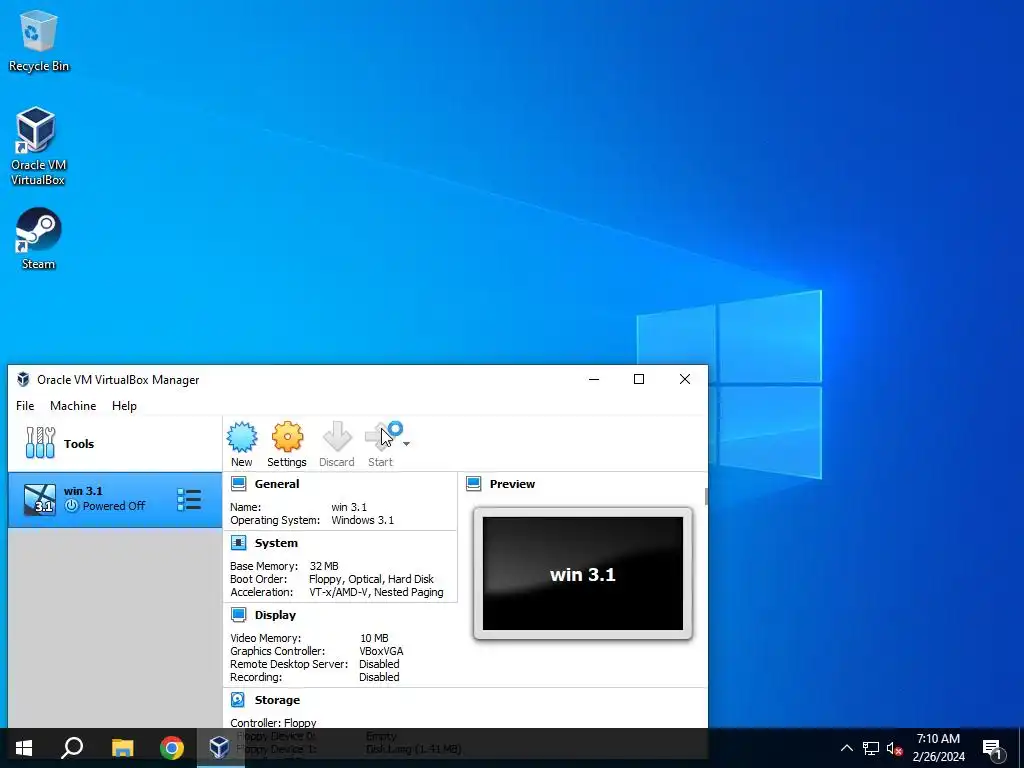
Task: Click the General section monitor icon
Action: tap(238, 484)
